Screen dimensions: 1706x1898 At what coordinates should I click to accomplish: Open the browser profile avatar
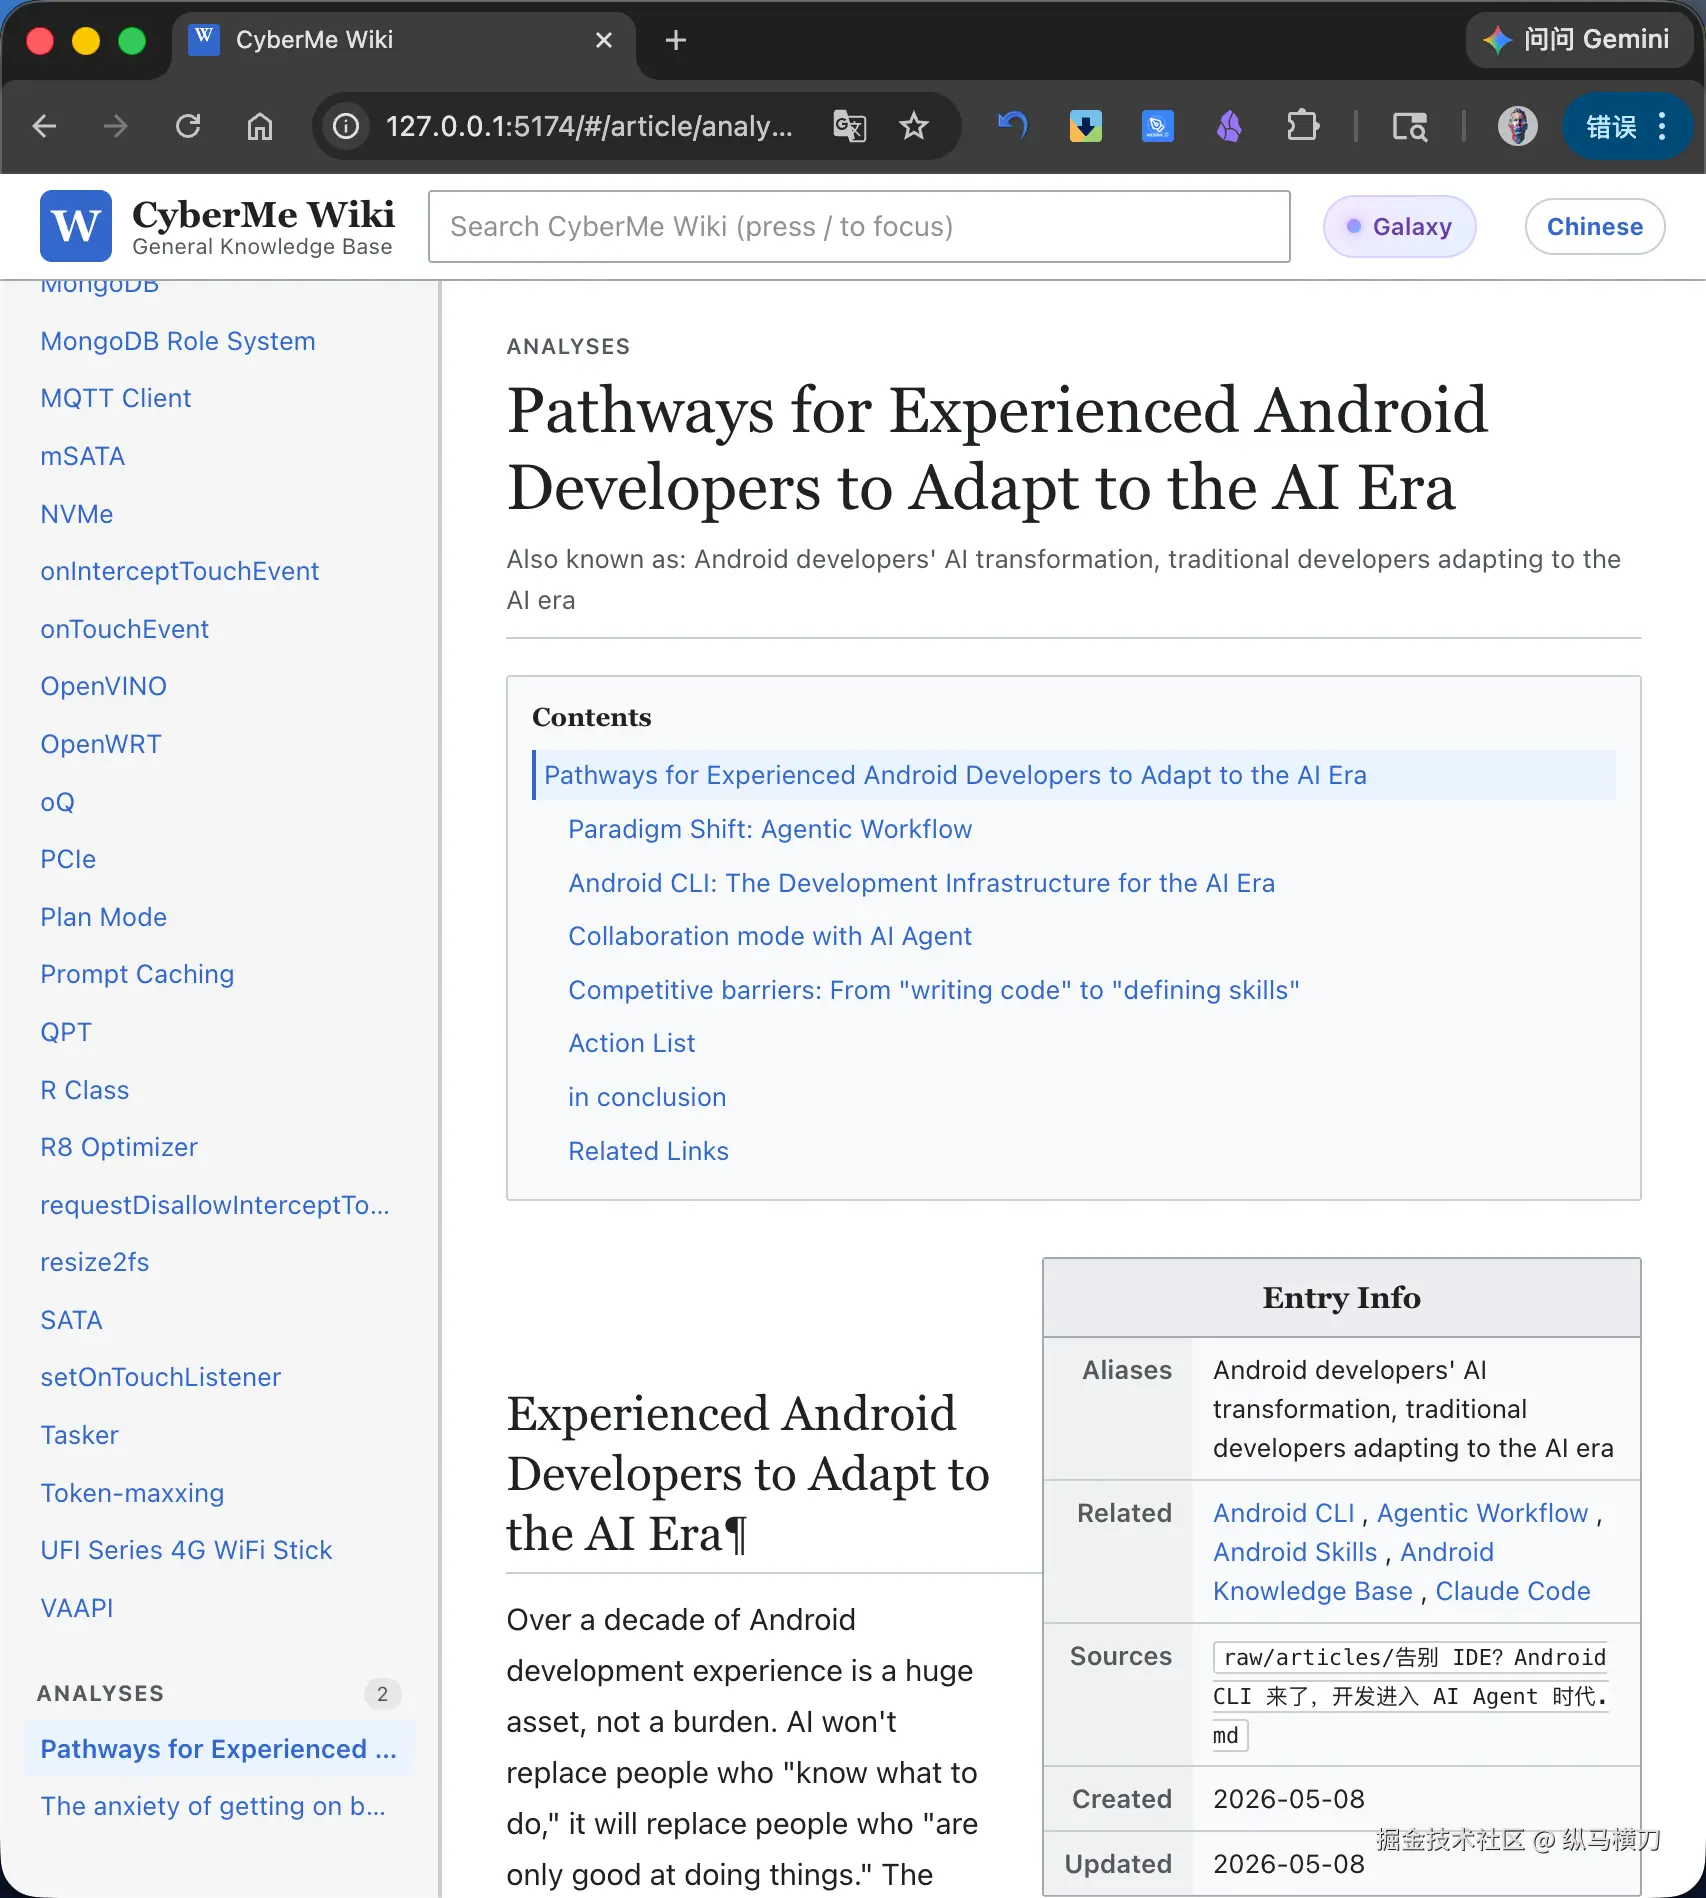point(1517,126)
